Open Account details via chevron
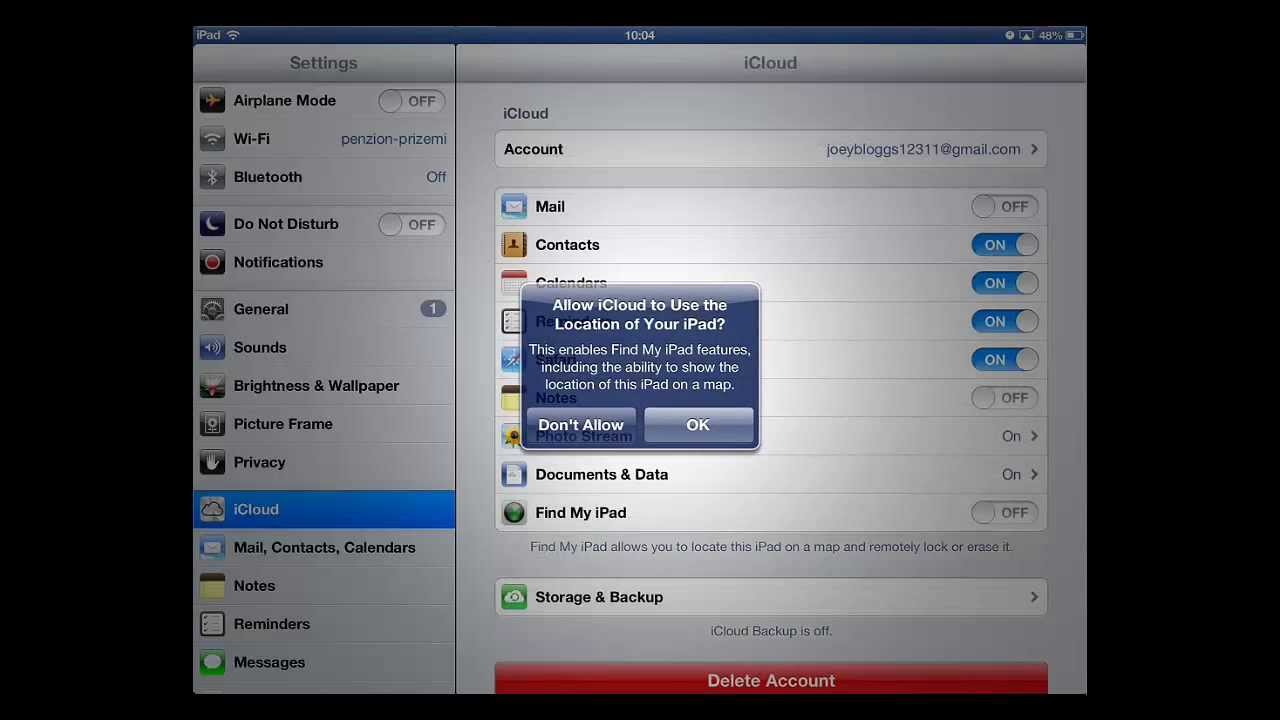1280x720 pixels. (1034, 149)
